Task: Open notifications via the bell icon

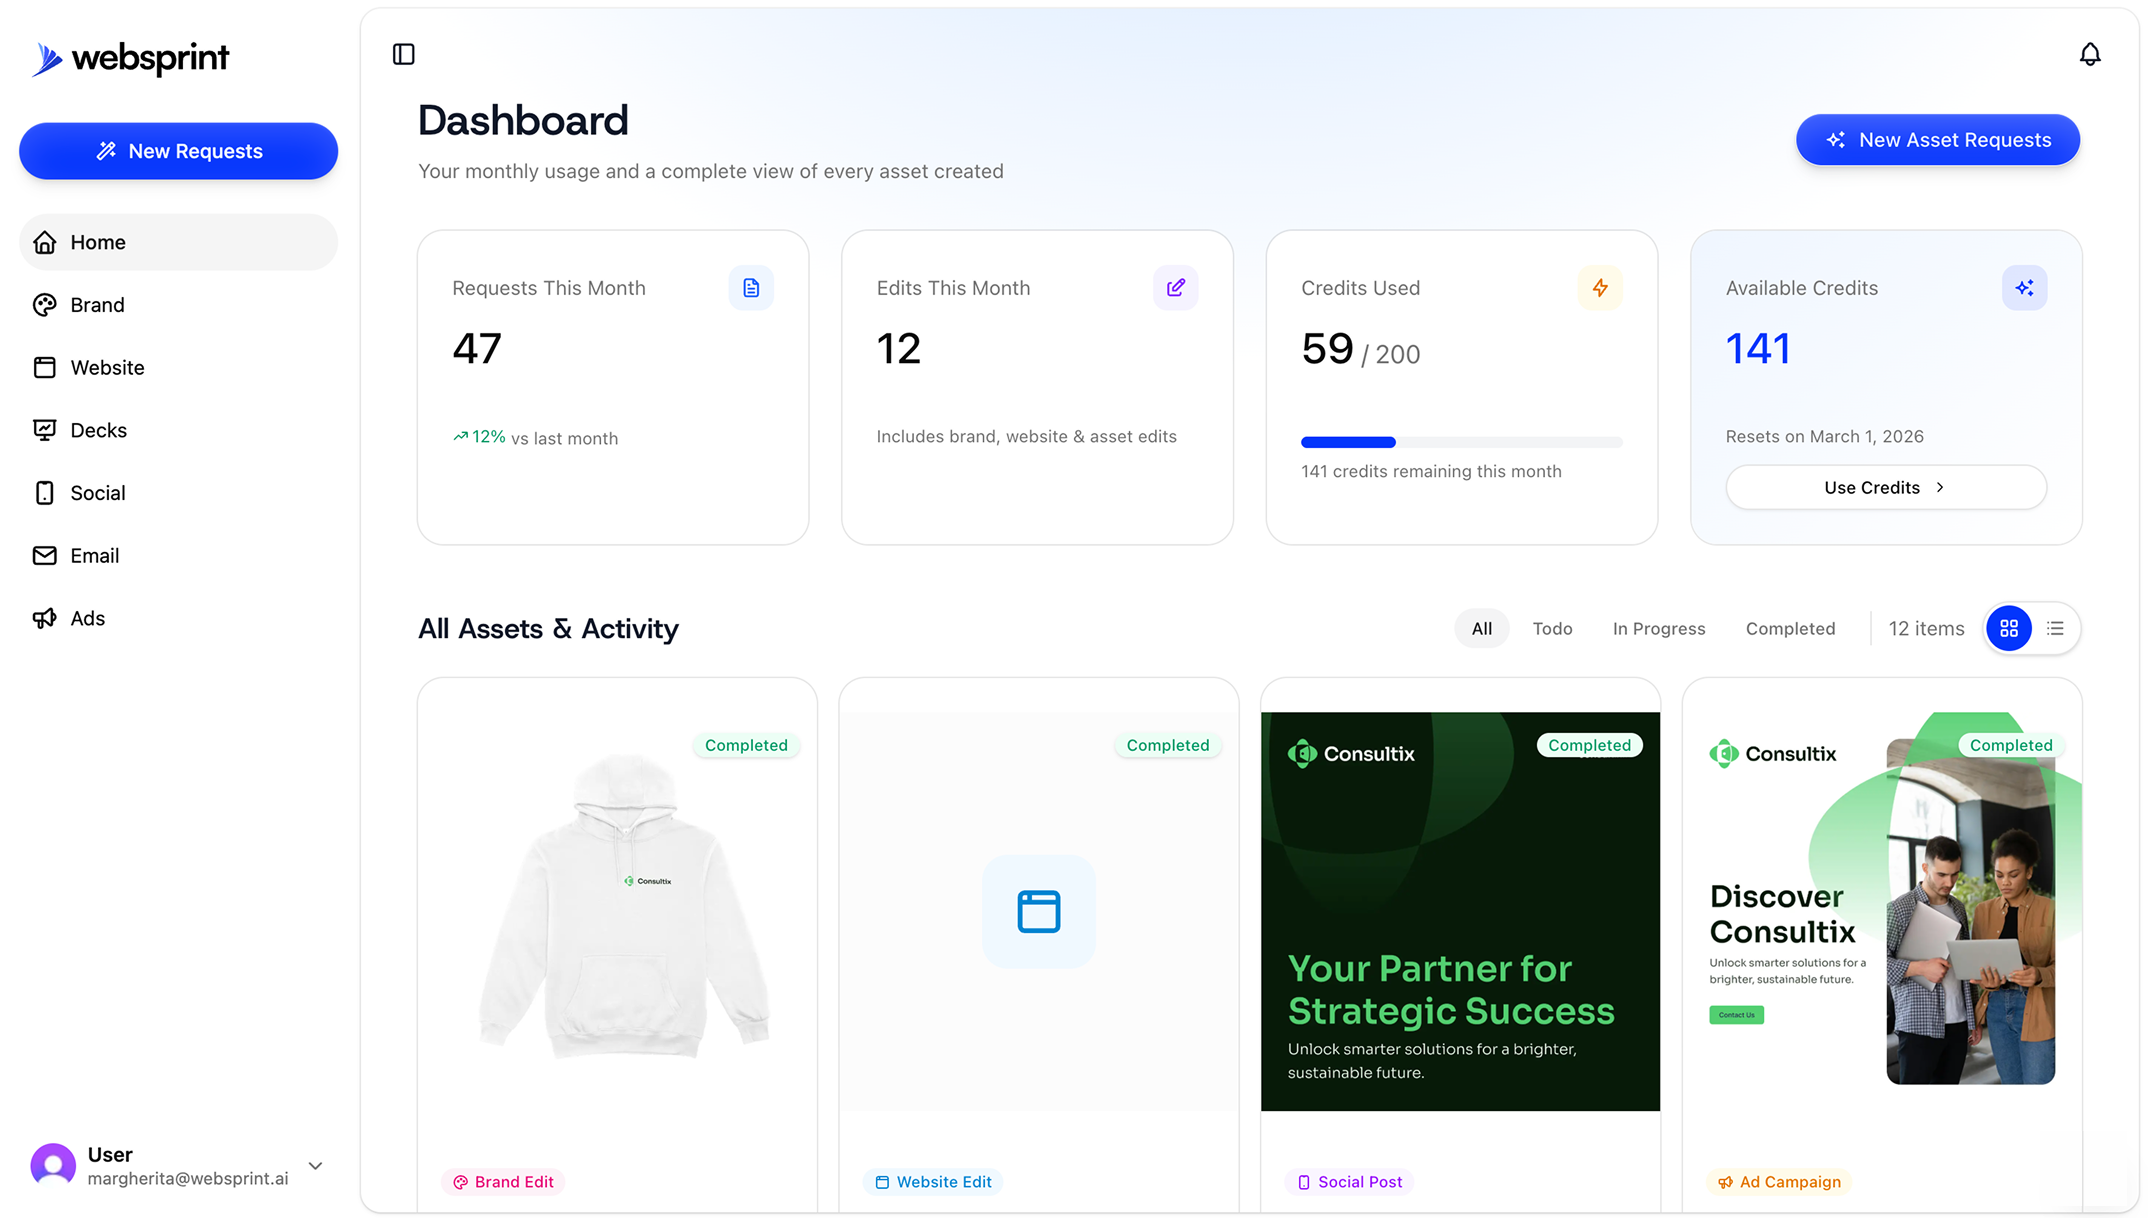Action: (x=2090, y=54)
